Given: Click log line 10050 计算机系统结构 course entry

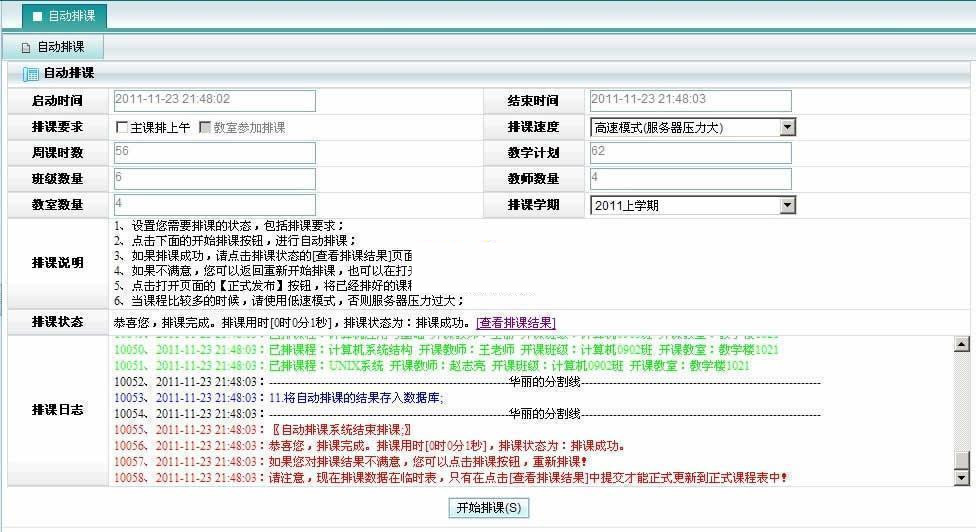Looking at the screenshot, I should coord(446,350).
